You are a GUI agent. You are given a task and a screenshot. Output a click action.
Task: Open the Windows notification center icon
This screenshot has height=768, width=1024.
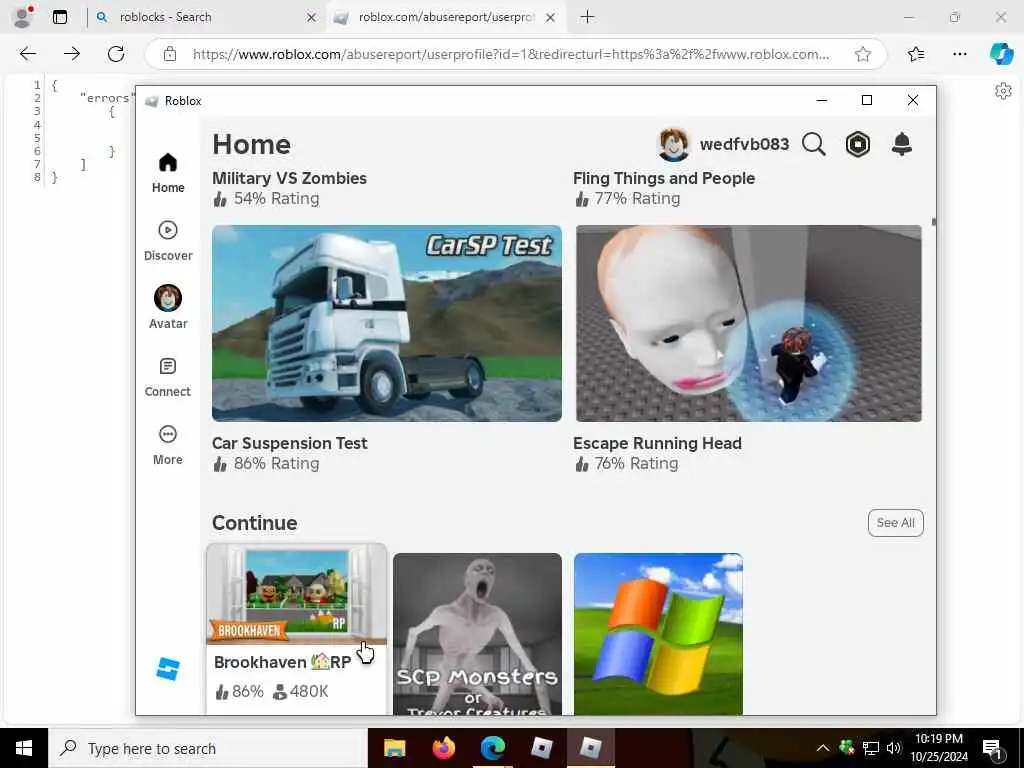992,748
